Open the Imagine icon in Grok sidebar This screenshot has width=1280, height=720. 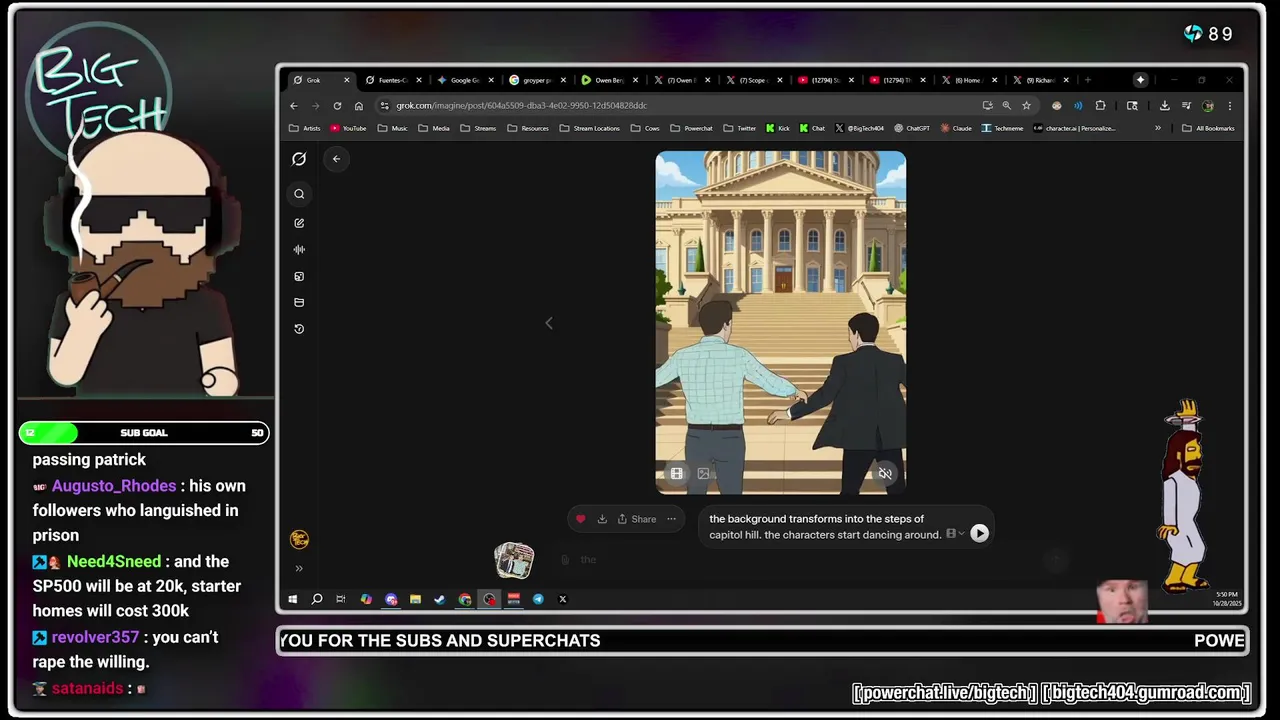(299, 276)
